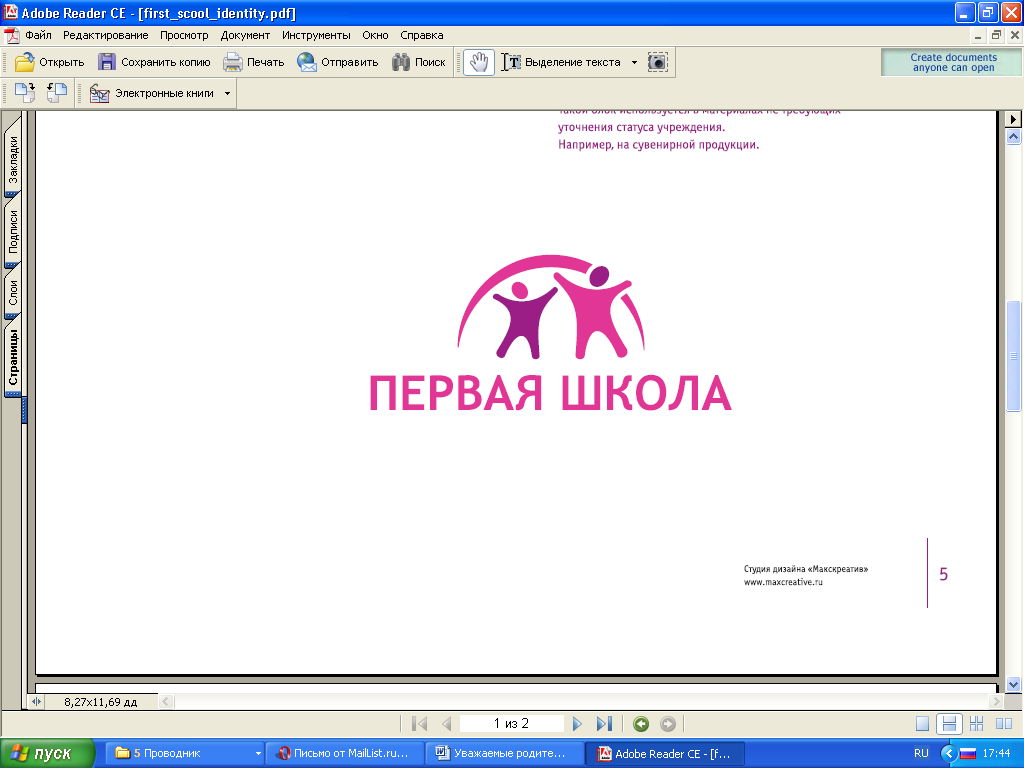Screen dimensions: 1024x768
Task: Click the ПЕРВАЯ ШКОЛА logo text
Action: 550,392
